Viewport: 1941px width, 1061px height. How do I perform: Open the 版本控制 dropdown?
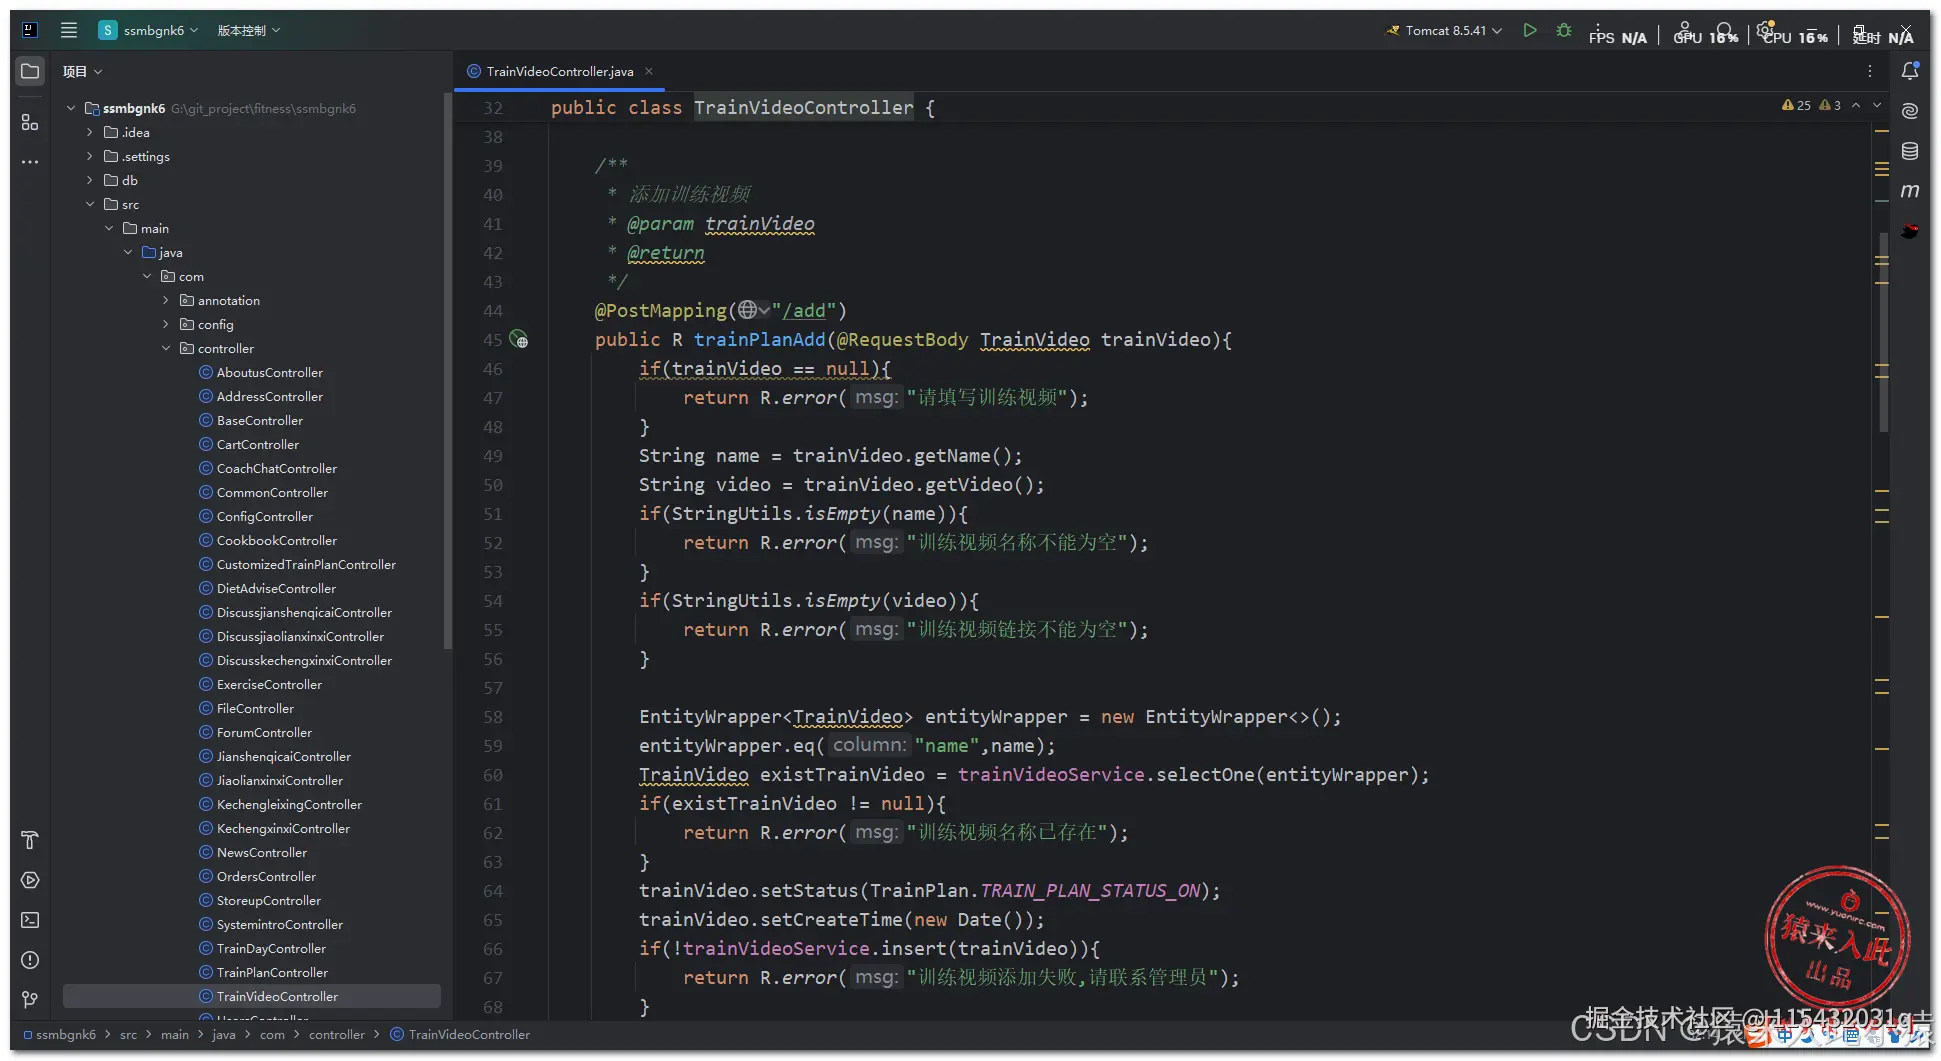click(x=249, y=30)
